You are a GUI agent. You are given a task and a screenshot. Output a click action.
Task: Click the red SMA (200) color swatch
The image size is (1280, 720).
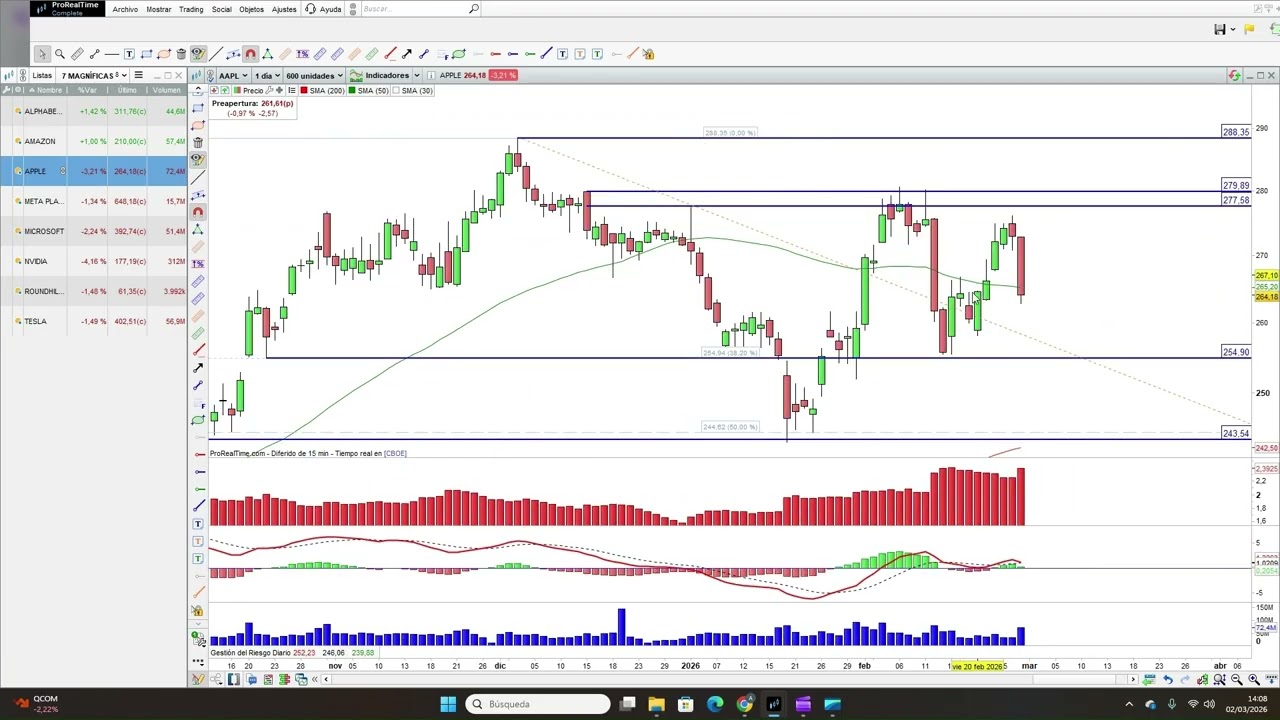tap(304, 91)
